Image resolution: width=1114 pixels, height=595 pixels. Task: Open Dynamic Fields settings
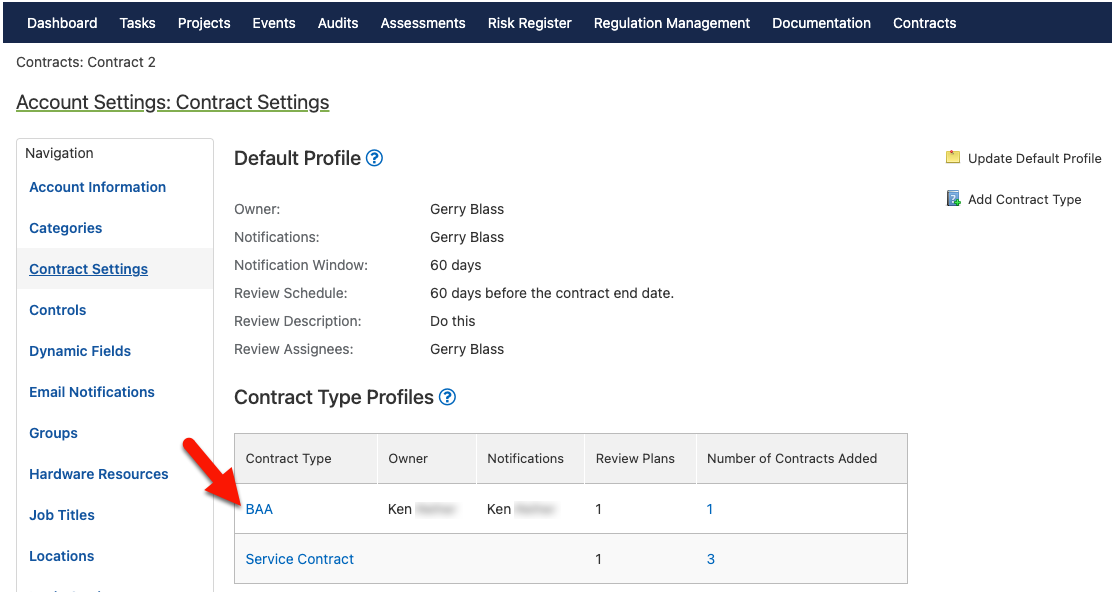click(80, 351)
